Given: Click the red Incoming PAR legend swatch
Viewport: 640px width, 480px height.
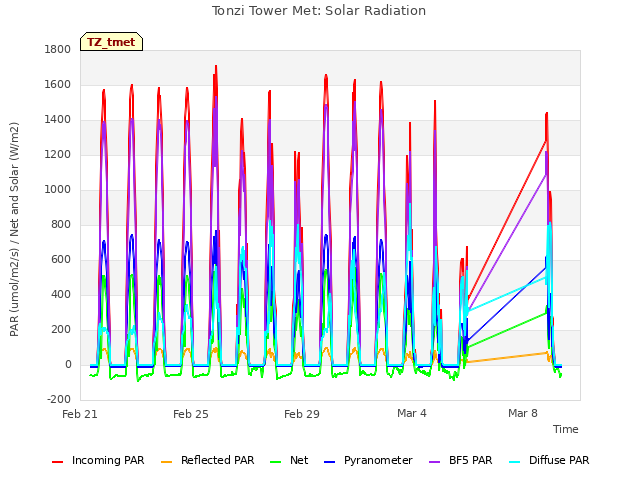Looking at the screenshot, I should 58,462.
